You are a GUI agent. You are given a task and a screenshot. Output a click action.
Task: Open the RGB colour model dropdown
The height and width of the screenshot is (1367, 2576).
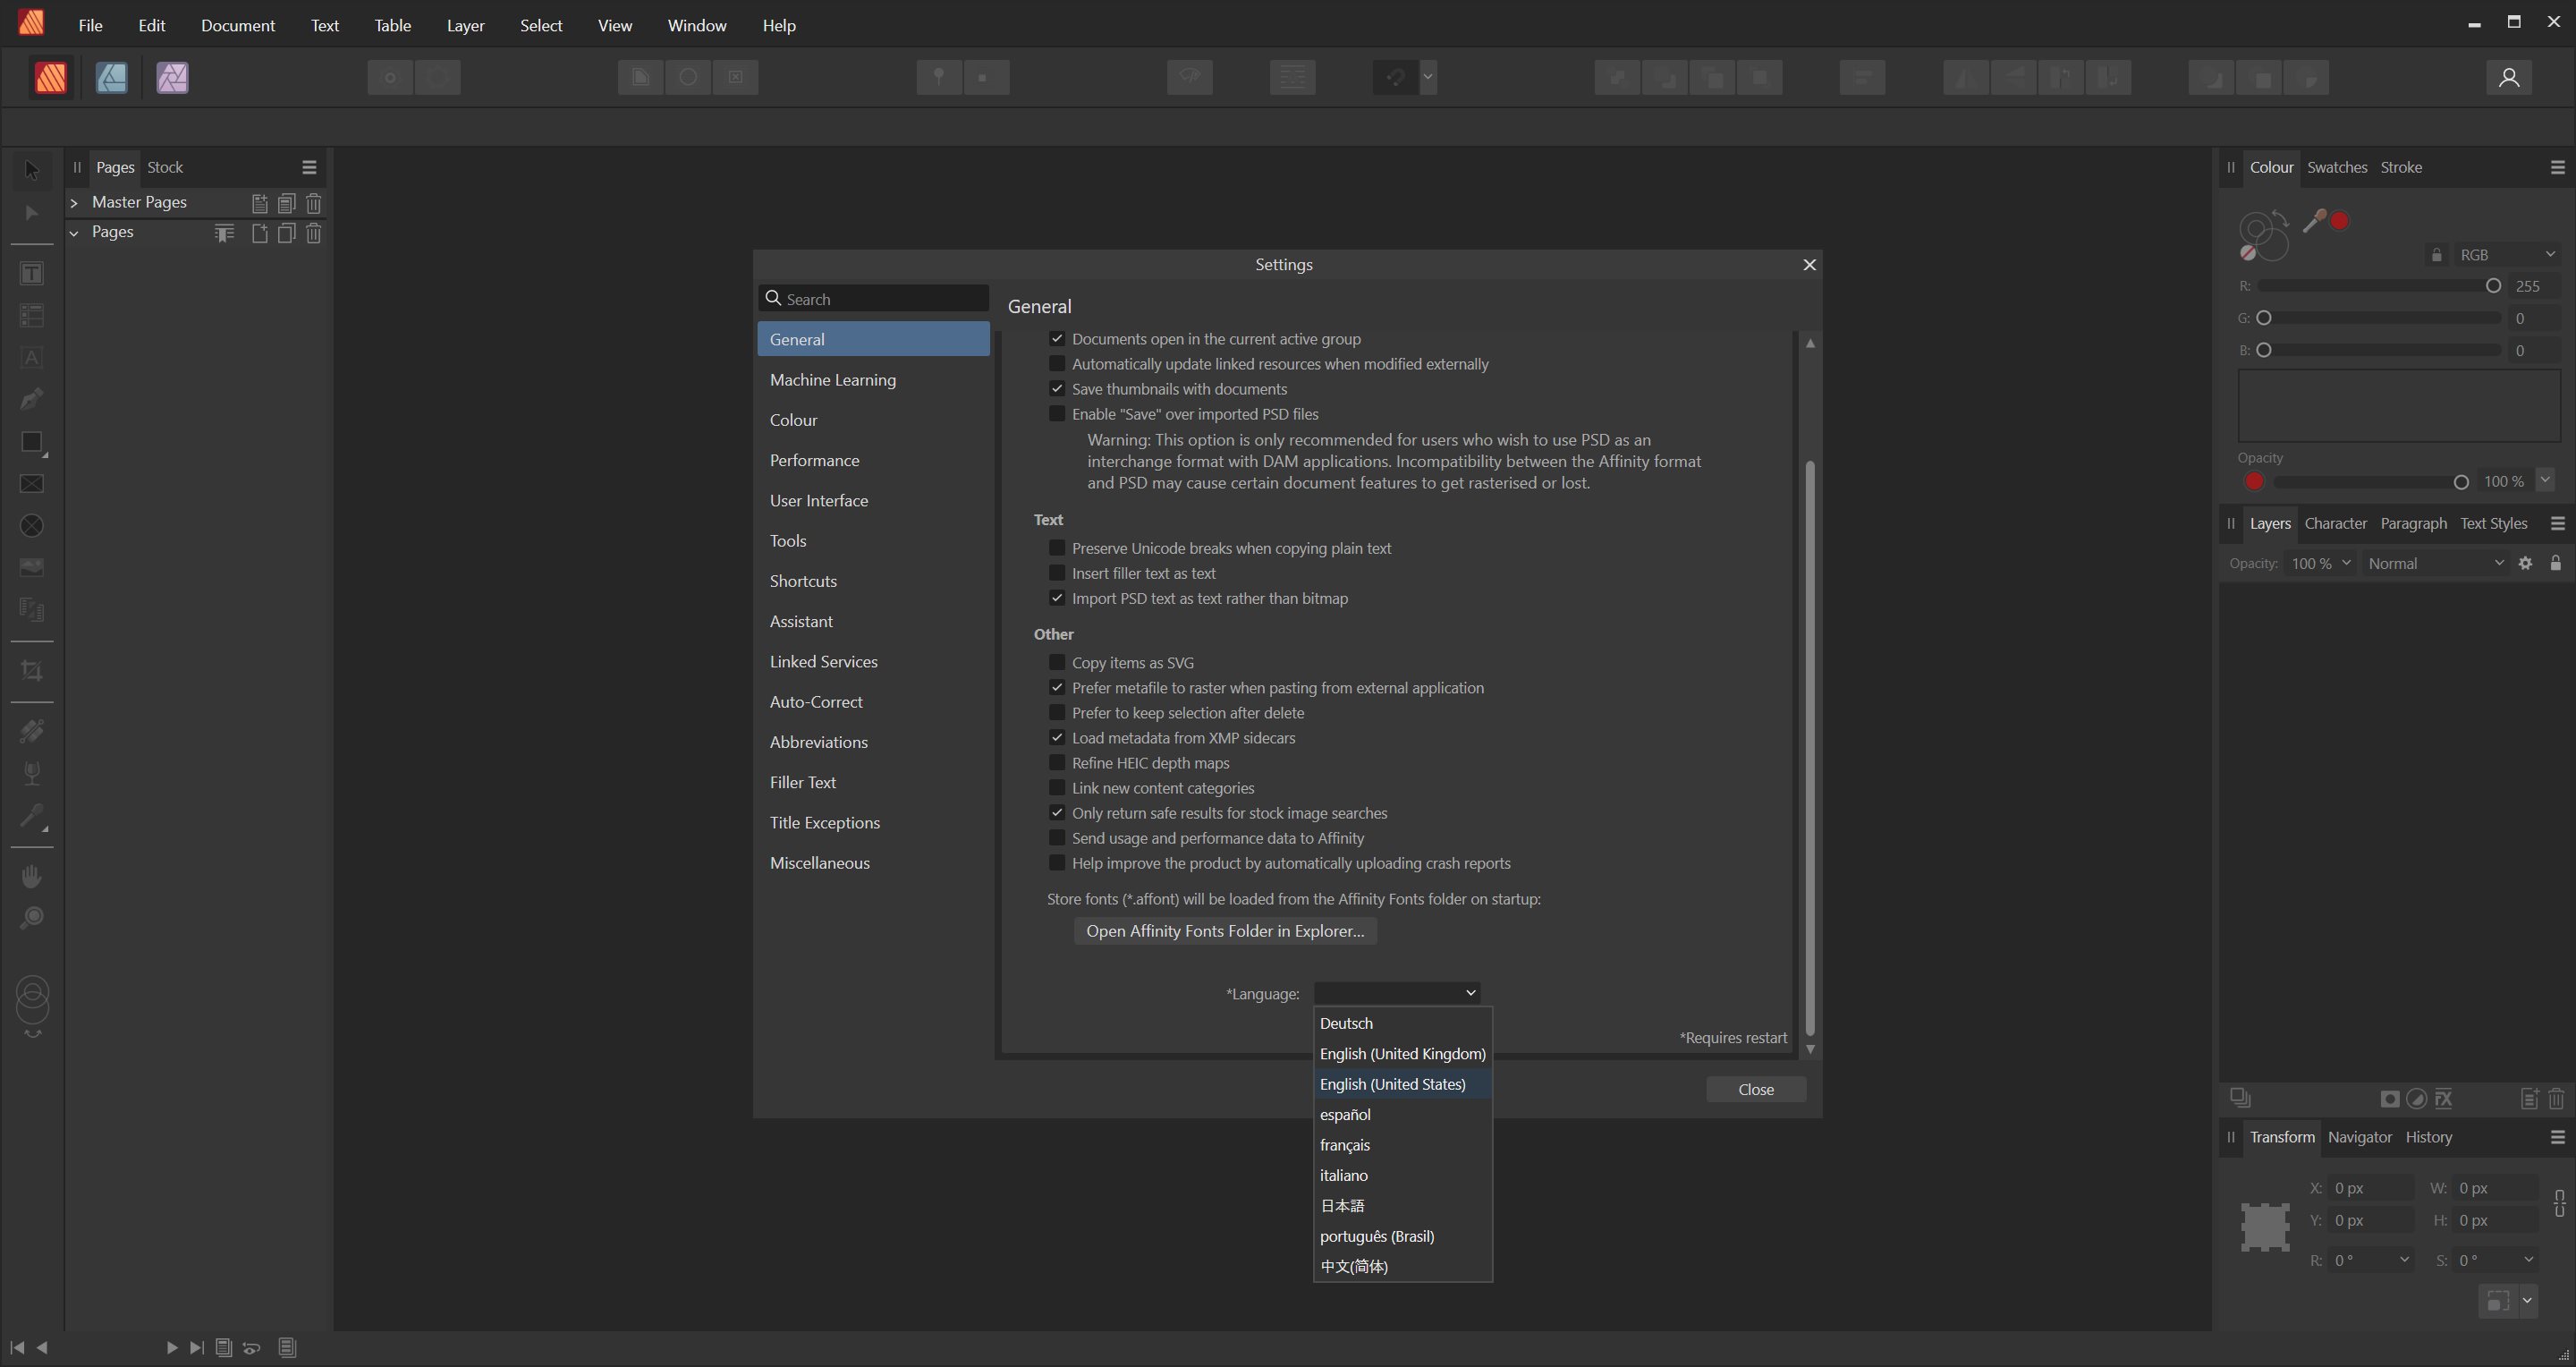click(x=2505, y=255)
